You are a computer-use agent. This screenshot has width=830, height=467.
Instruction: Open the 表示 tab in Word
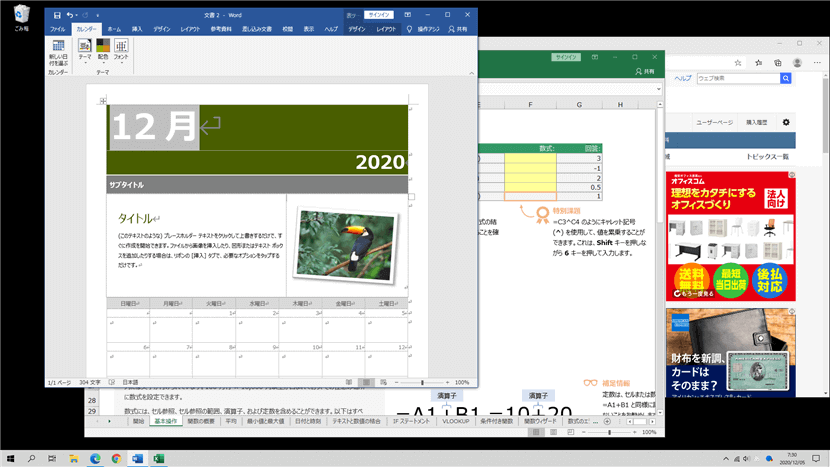point(309,29)
